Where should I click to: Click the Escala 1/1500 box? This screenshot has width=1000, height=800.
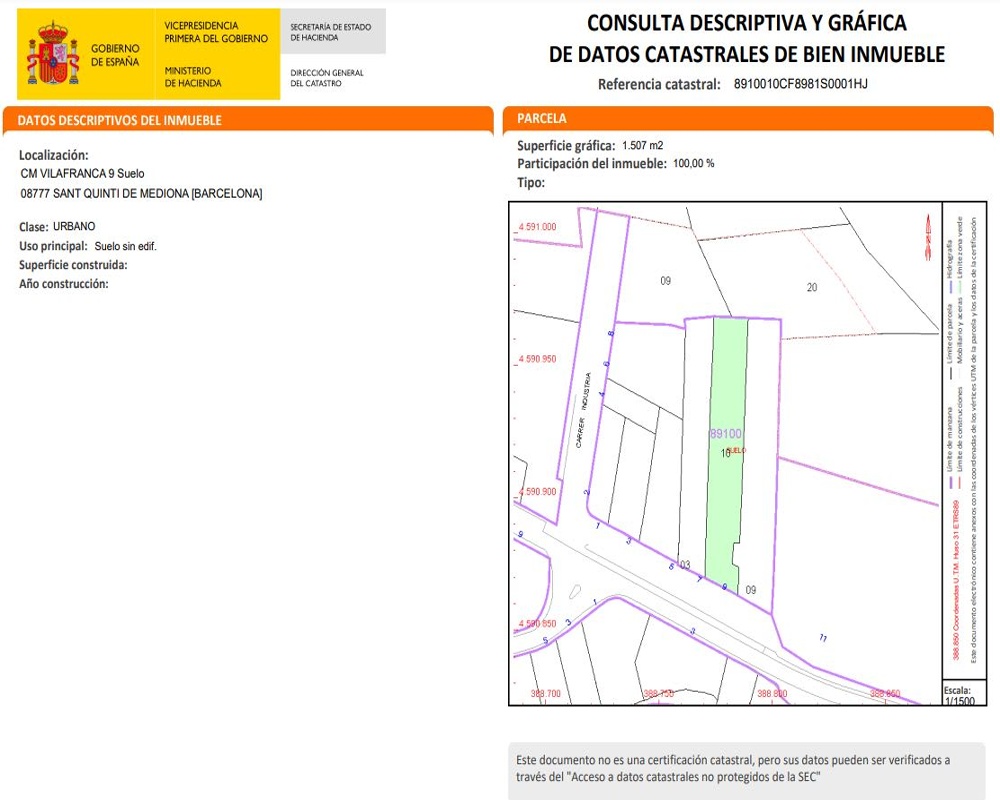(958, 696)
